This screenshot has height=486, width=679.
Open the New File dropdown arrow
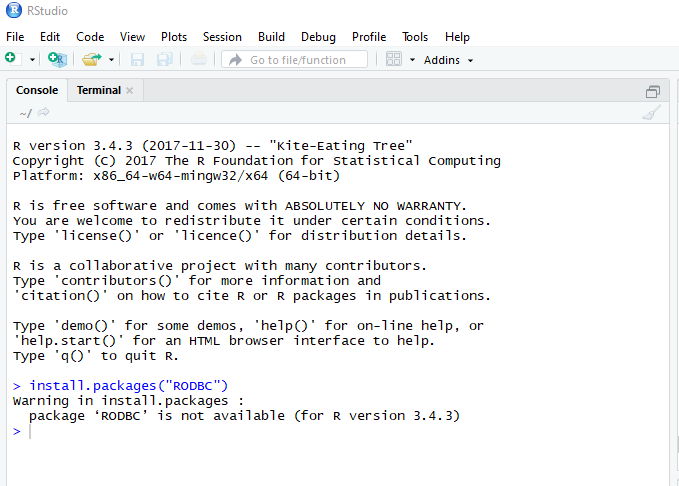pyautogui.click(x=32, y=60)
